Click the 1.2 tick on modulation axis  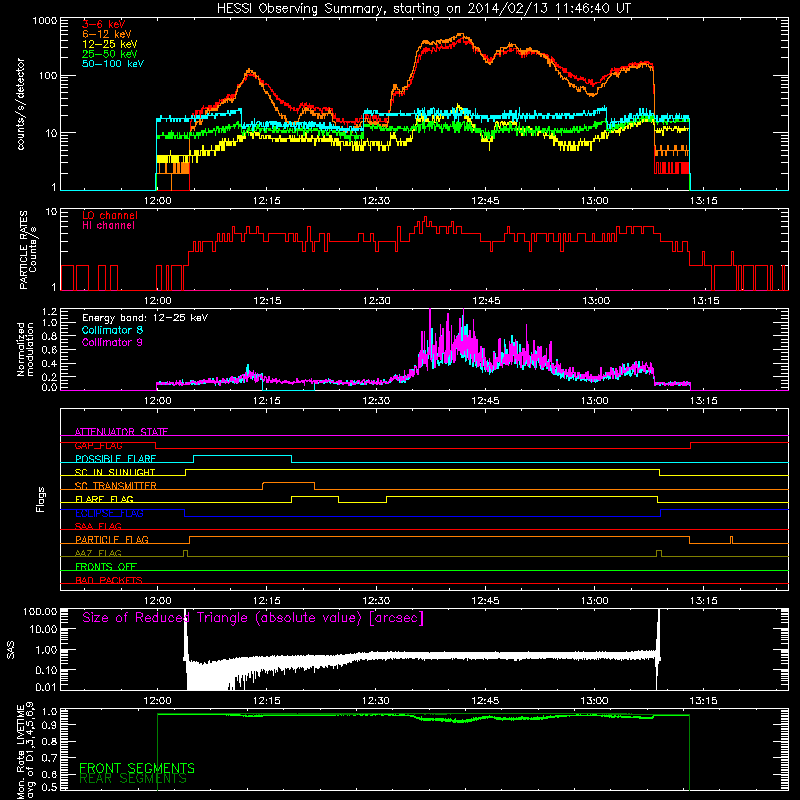[49, 312]
